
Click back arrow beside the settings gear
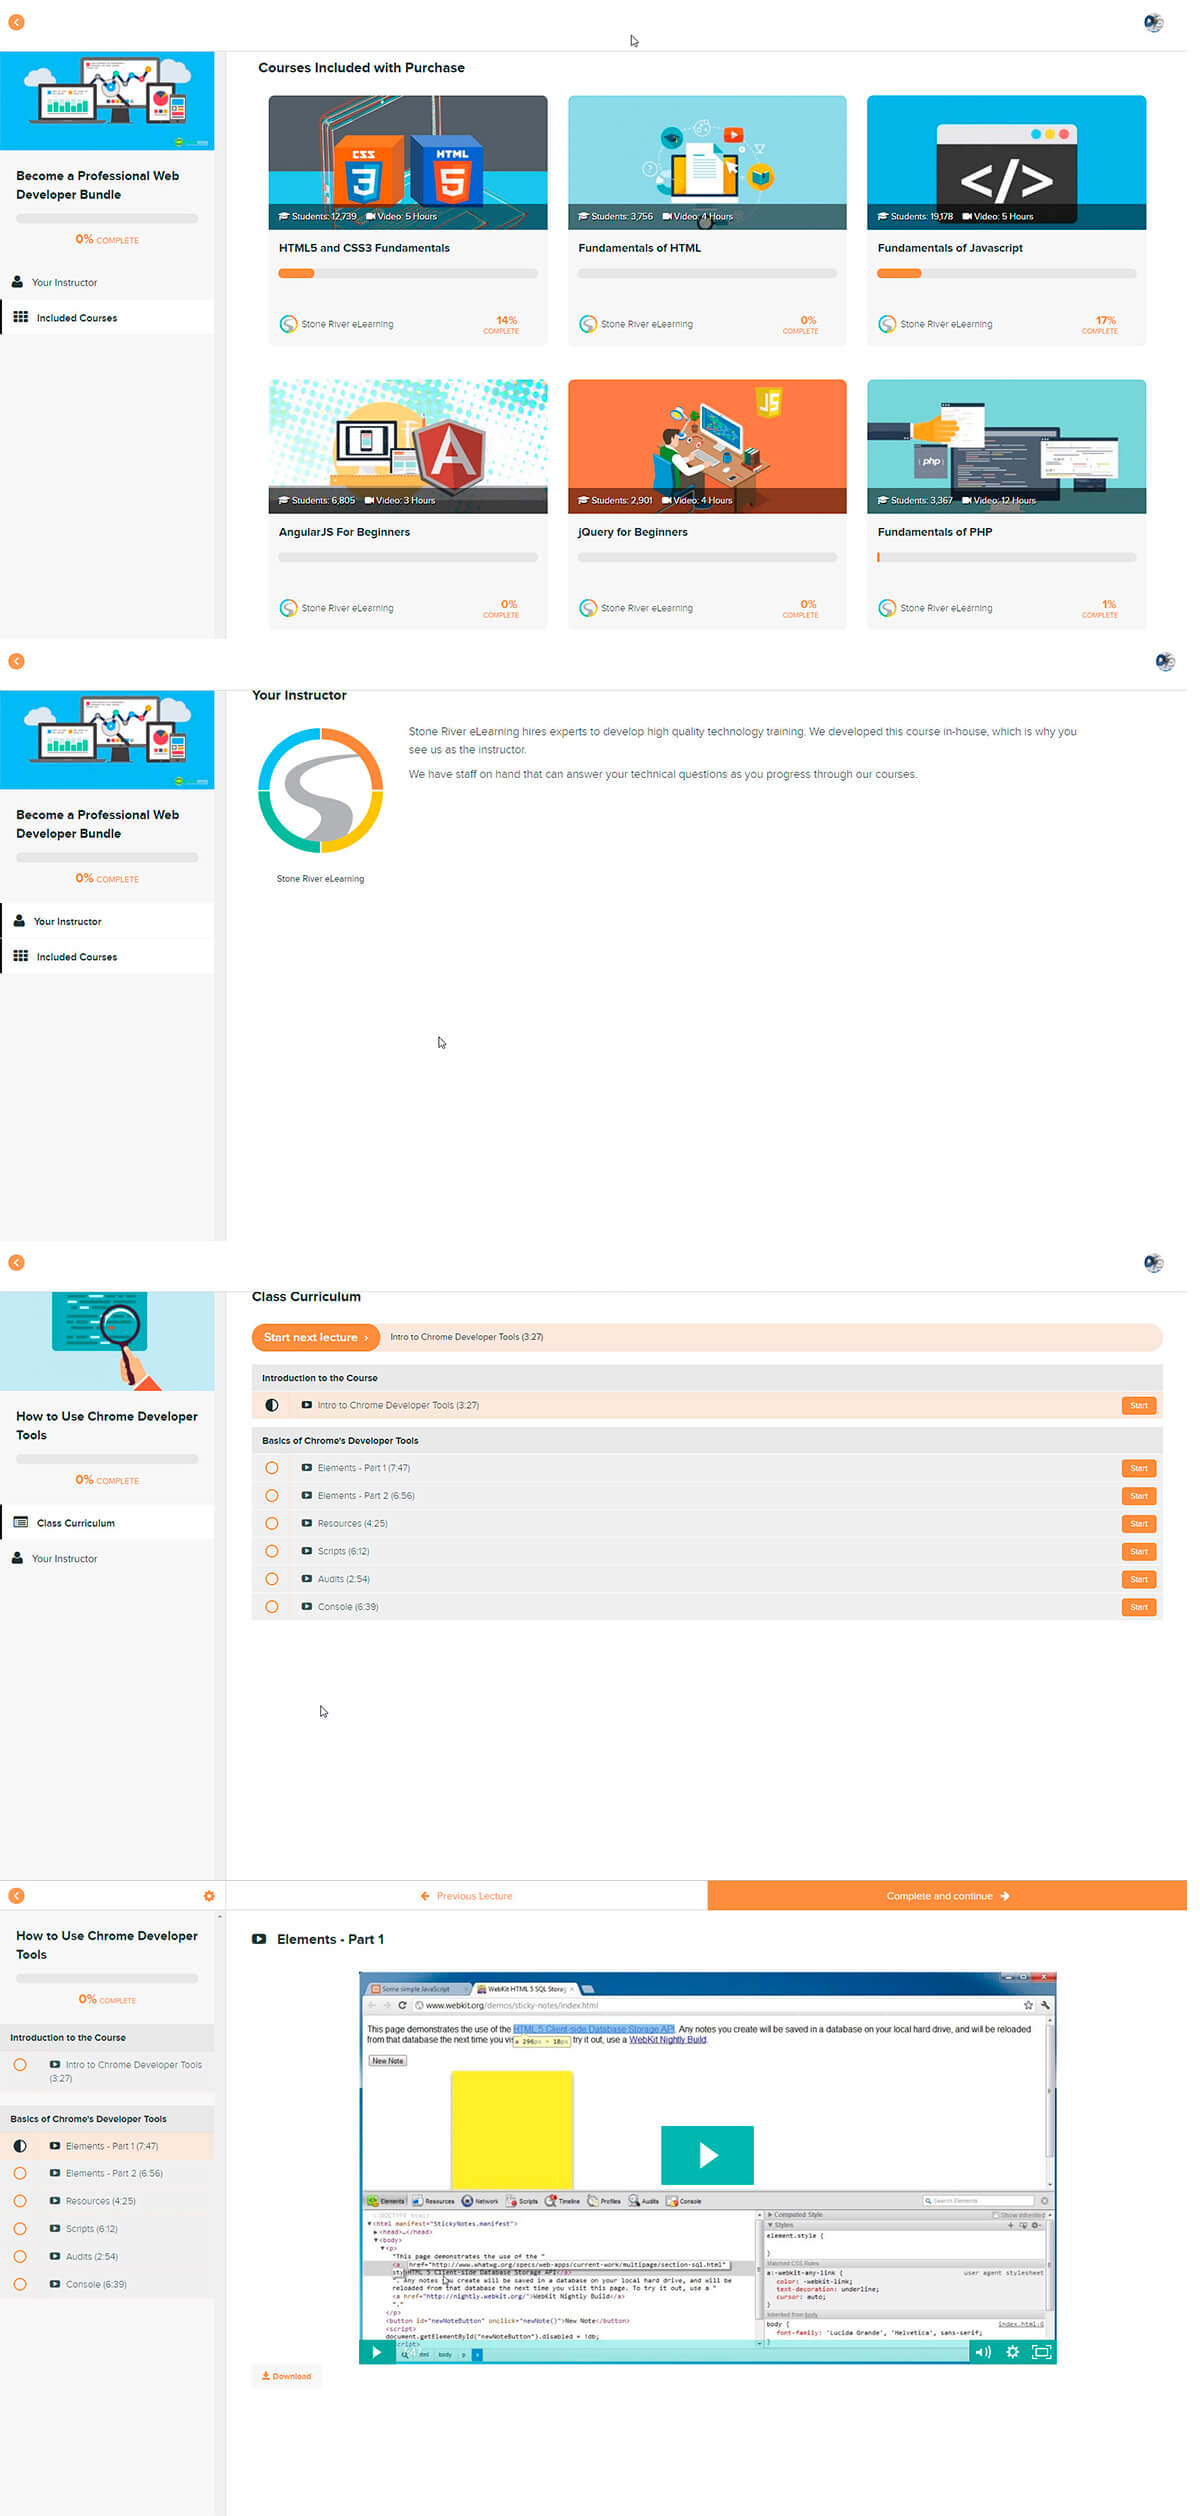pos(16,1895)
